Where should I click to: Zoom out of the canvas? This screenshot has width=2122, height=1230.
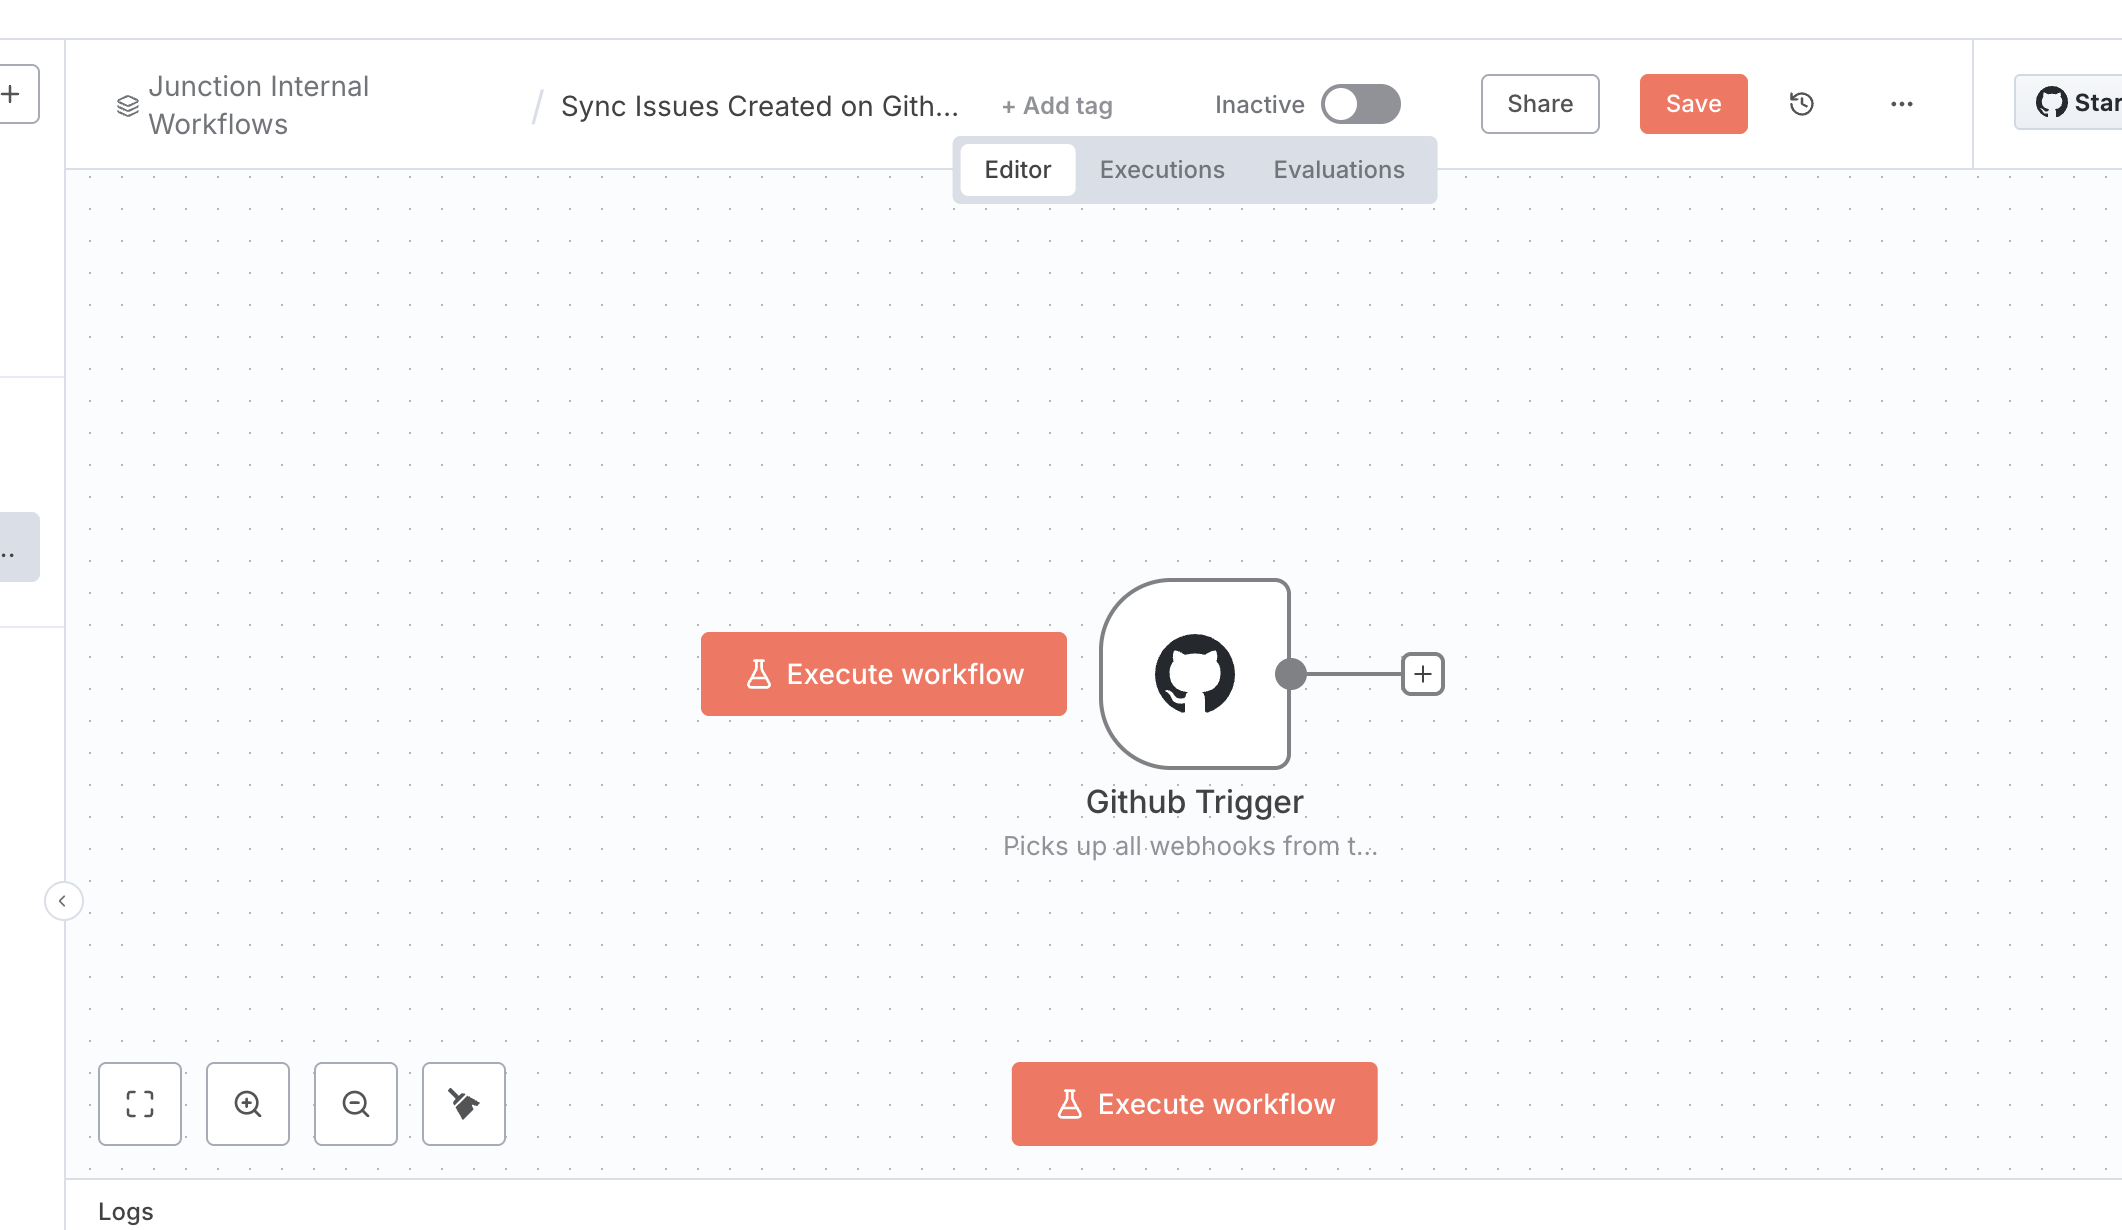[x=355, y=1104]
